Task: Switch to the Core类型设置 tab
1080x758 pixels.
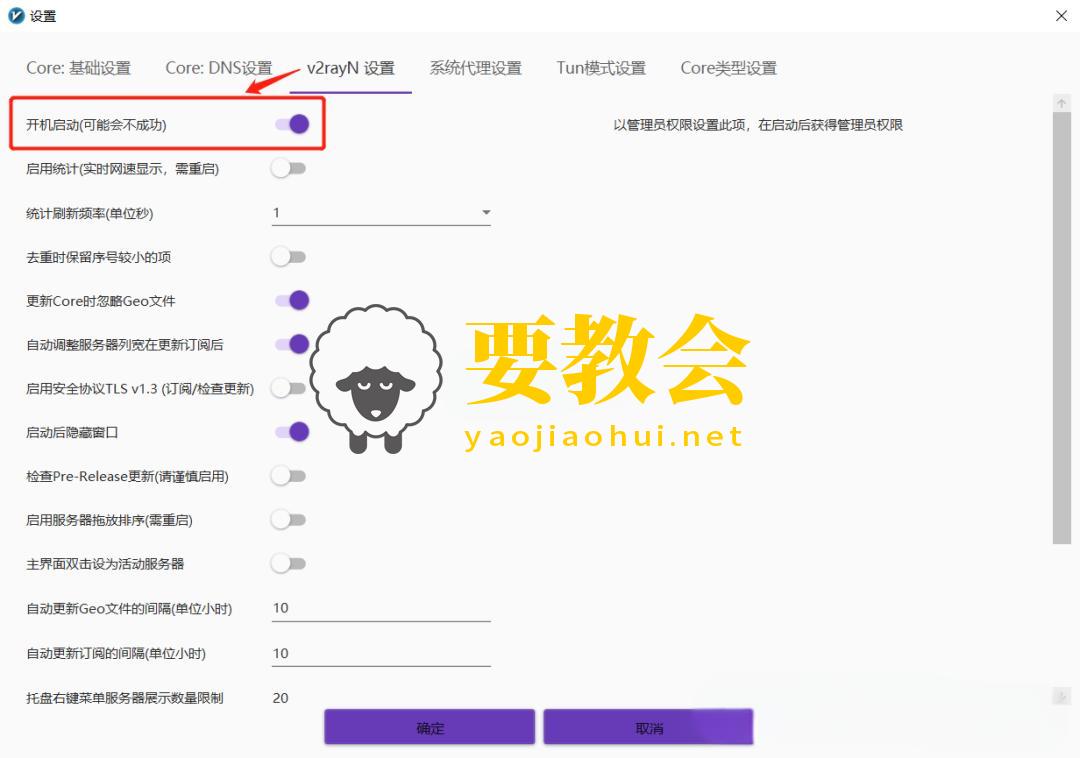Action: (x=729, y=68)
